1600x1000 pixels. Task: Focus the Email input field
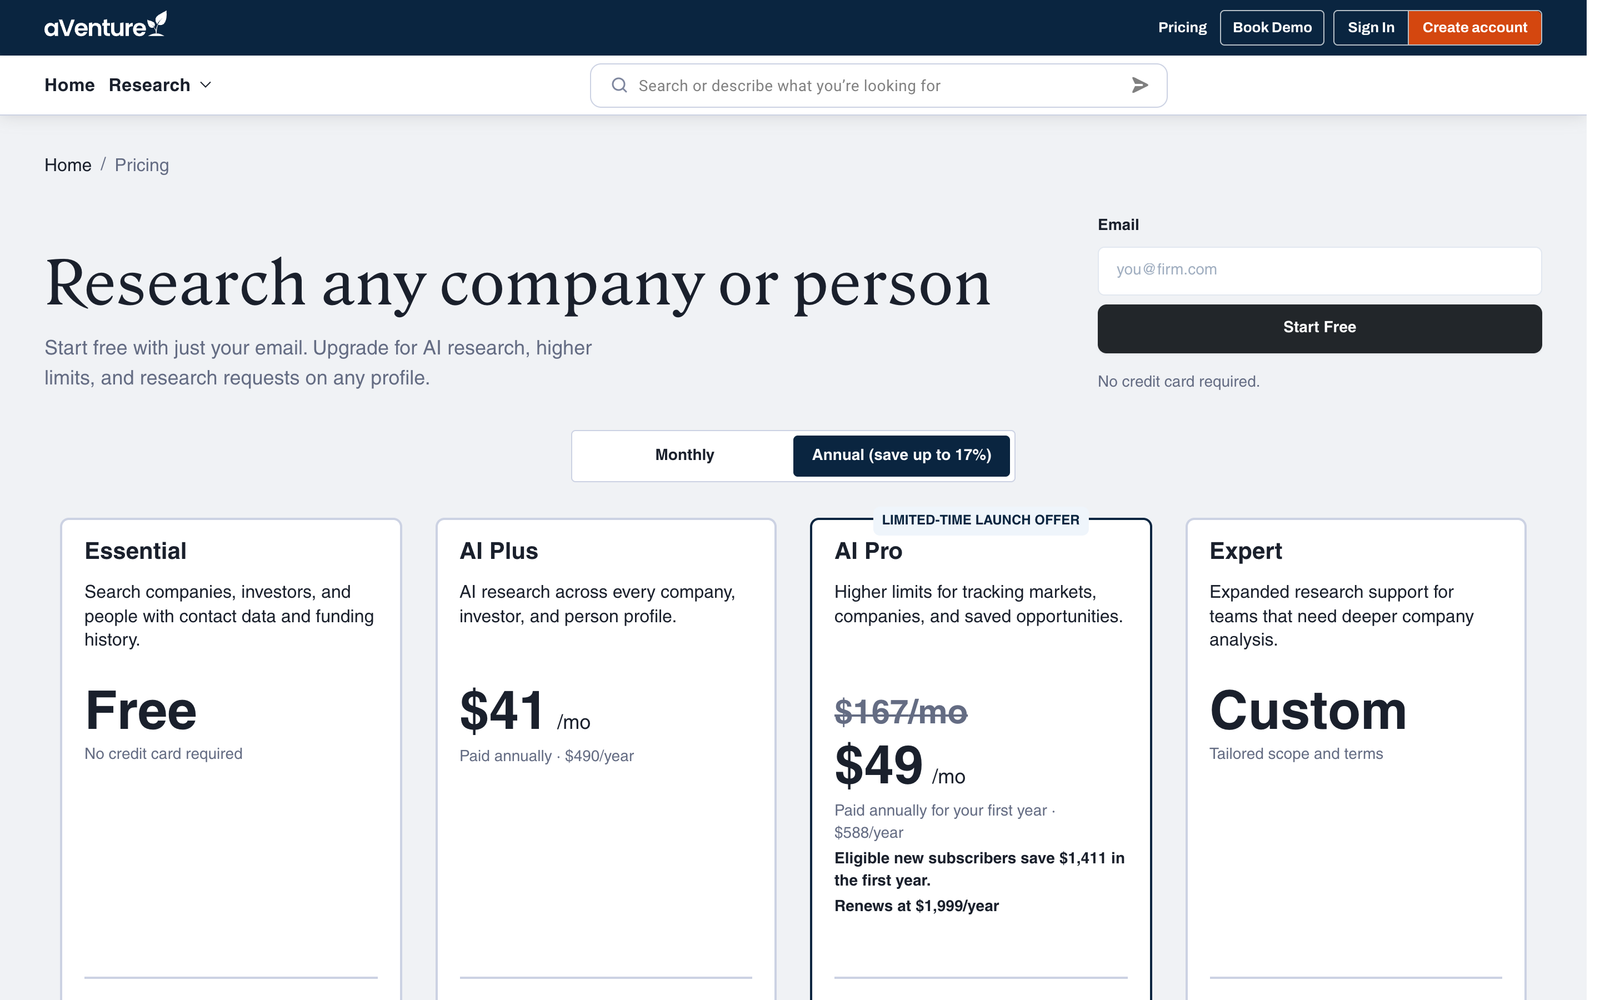pyautogui.click(x=1319, y=270)
